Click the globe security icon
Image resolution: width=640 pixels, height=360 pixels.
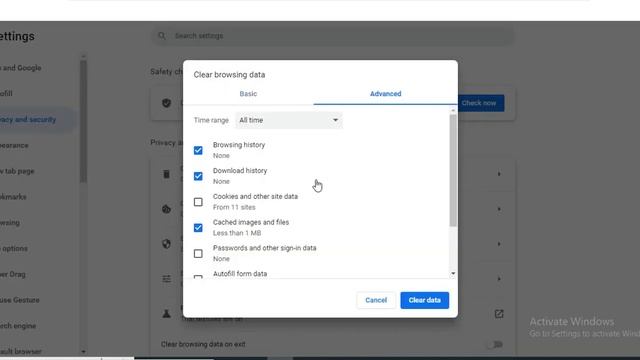(x=167, y=244)
